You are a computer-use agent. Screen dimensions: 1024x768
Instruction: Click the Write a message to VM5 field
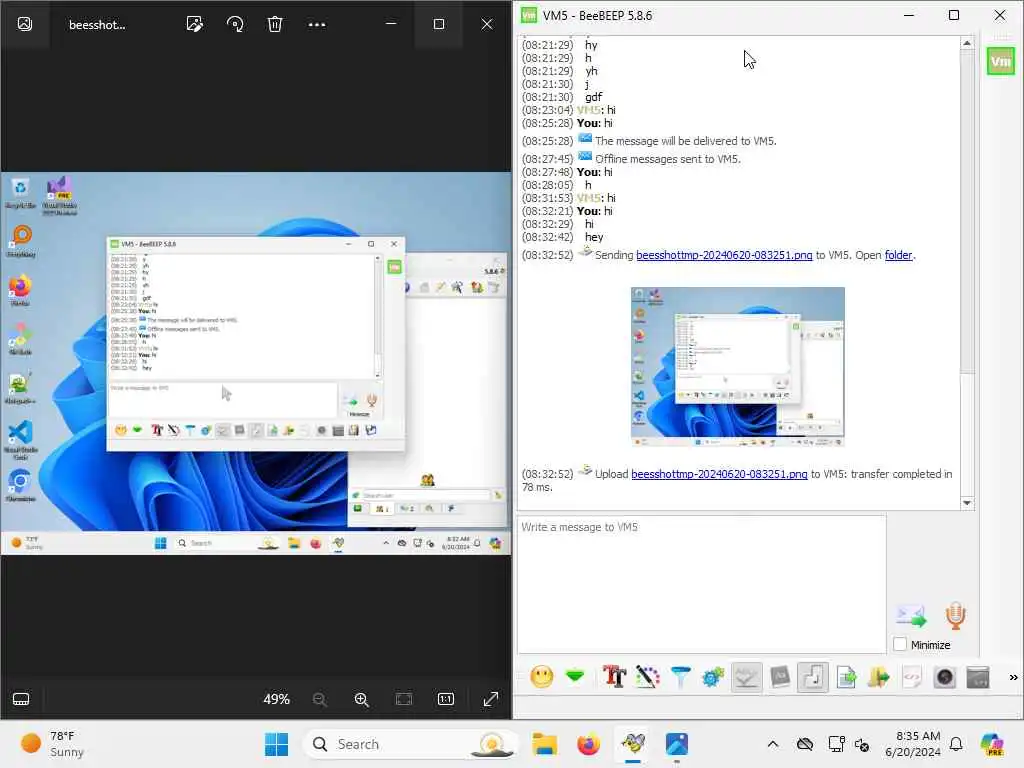(701, 584)
